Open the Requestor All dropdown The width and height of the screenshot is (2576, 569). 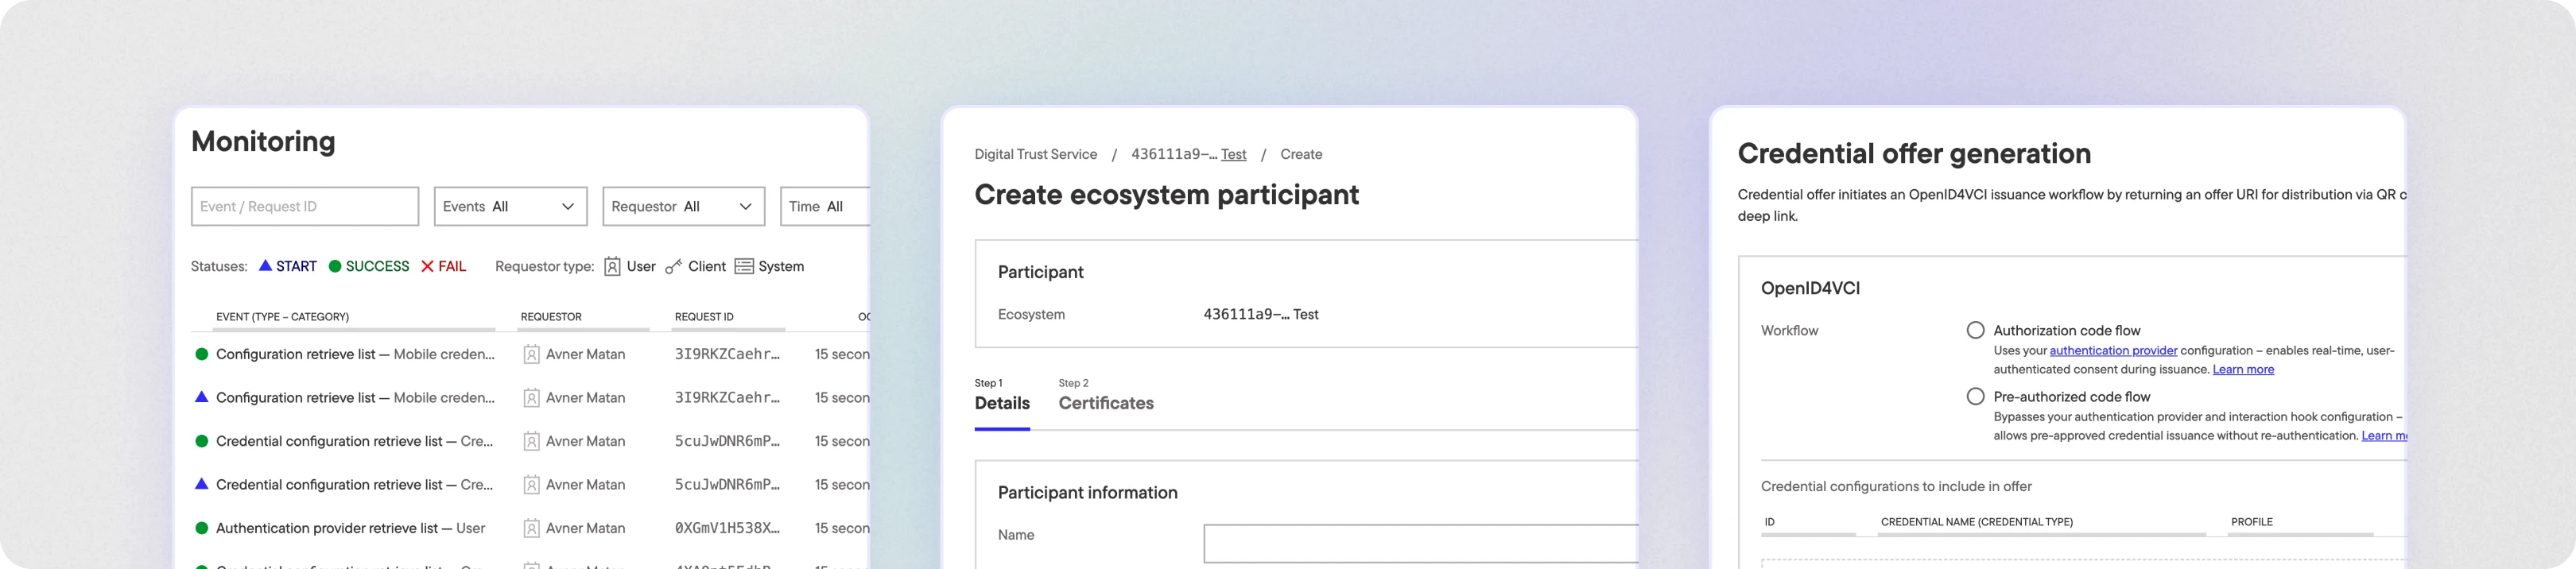tap(683, 206)
